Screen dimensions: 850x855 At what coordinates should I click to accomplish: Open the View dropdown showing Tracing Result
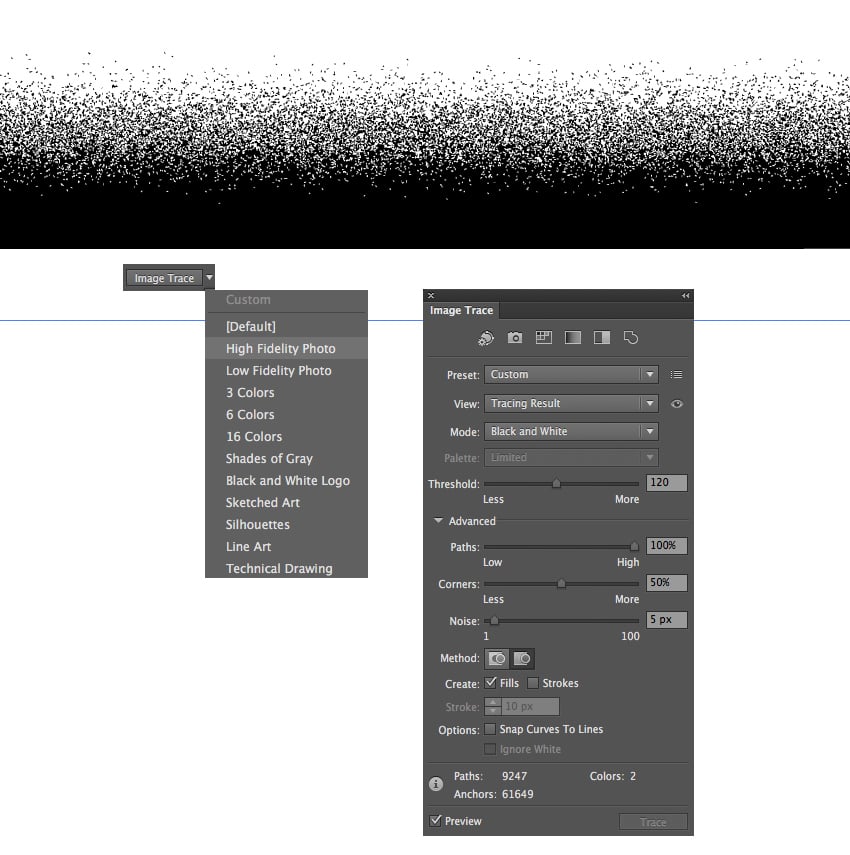coord(571,404)
